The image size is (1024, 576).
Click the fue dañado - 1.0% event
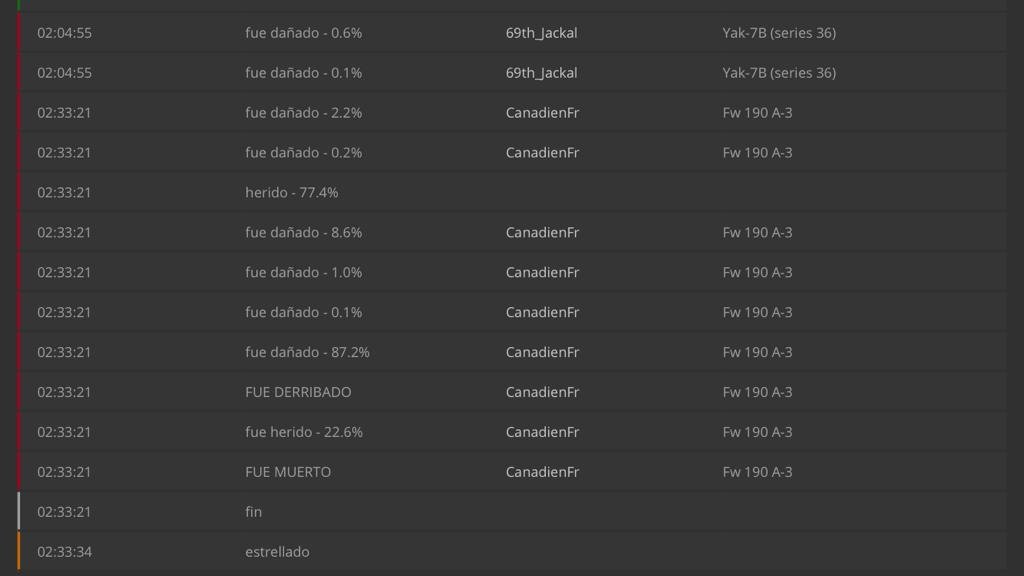303,272
